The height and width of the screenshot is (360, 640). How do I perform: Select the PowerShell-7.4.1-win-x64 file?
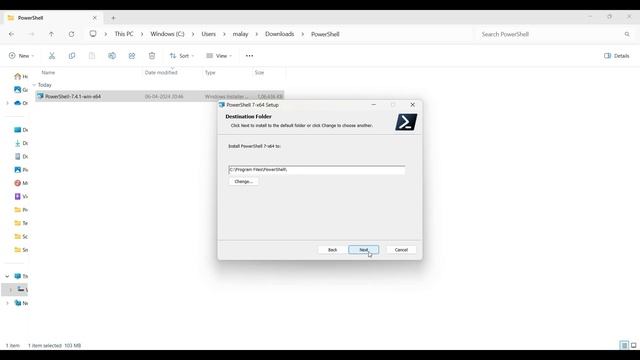tap(160, 97)
